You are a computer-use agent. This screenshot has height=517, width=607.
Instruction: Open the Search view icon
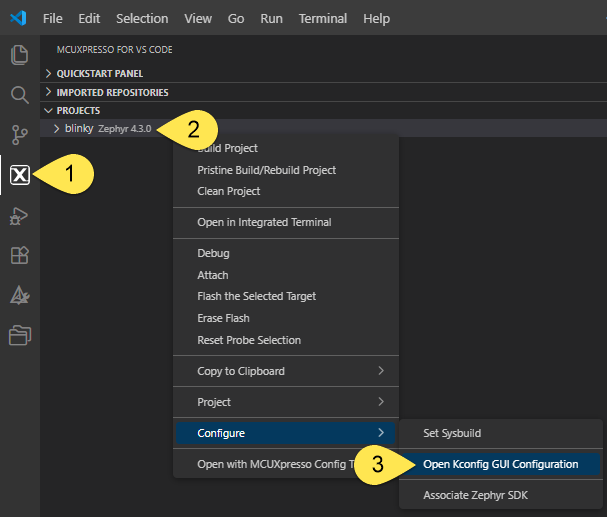19,95
